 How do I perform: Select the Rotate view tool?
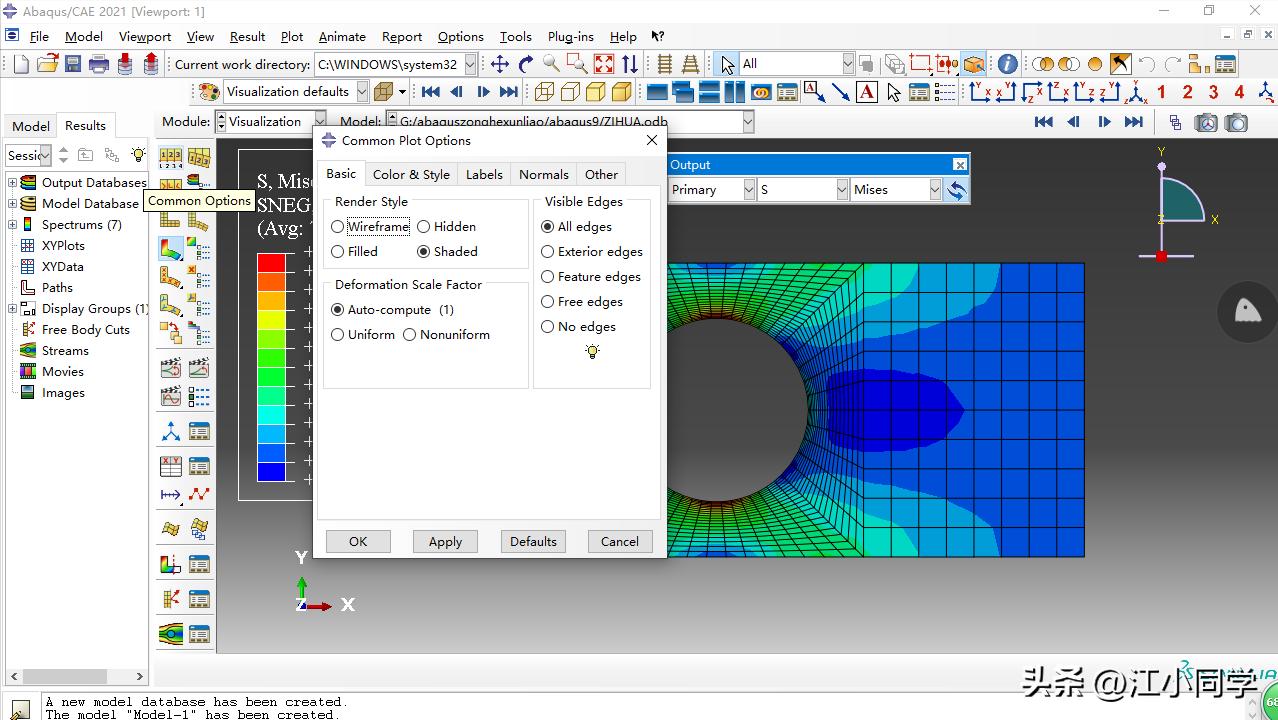(x=525, y=64)
